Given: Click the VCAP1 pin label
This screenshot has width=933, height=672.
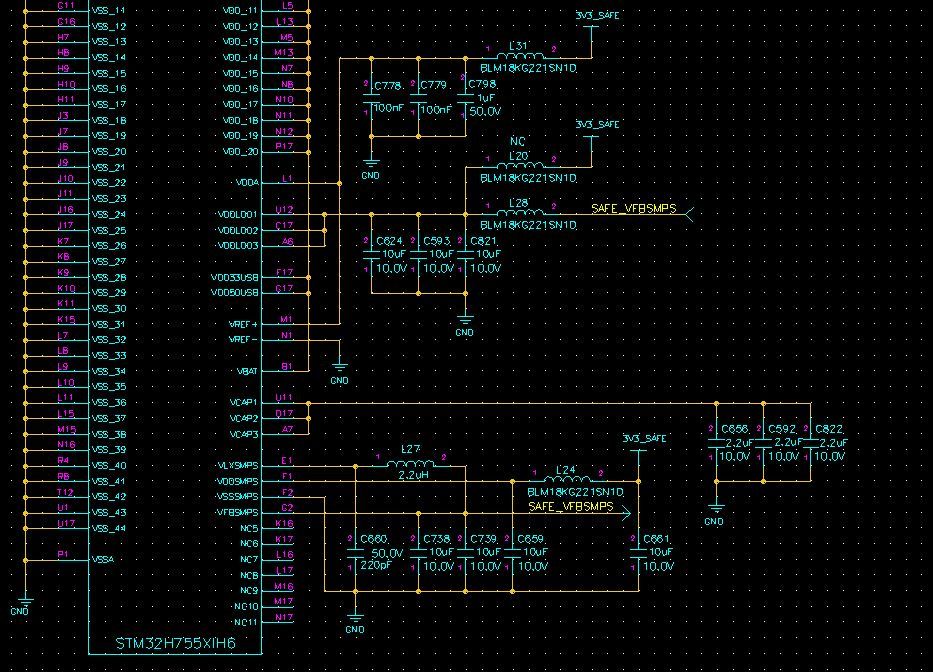Looking at the screenshot, I should pyautogui.click(x=244, y=403).
